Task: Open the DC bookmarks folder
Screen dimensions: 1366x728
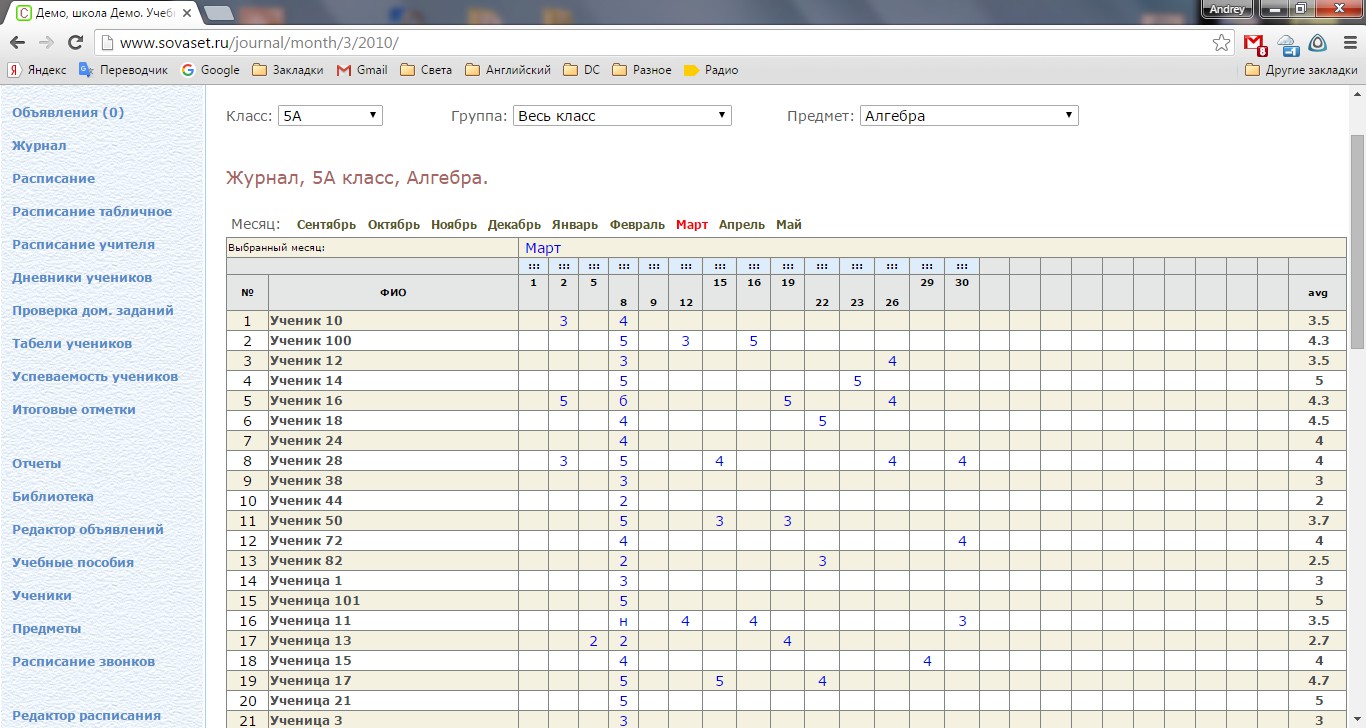Action: point(582,70)
